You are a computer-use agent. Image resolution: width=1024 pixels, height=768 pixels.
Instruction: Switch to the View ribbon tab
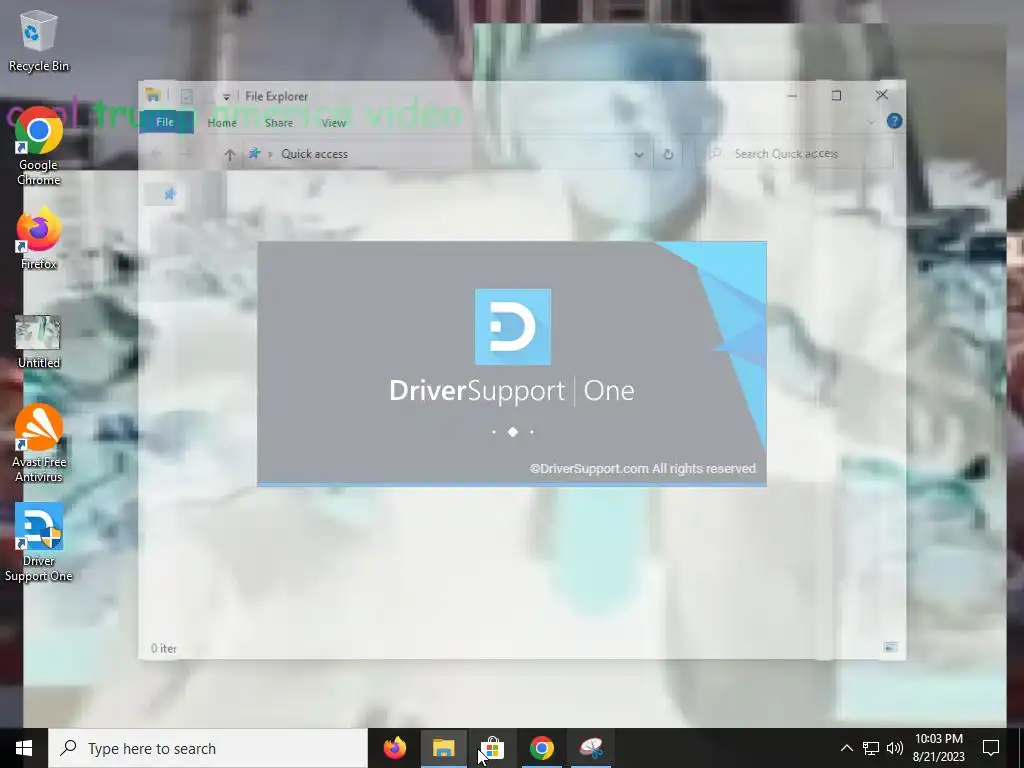[333, 123]
